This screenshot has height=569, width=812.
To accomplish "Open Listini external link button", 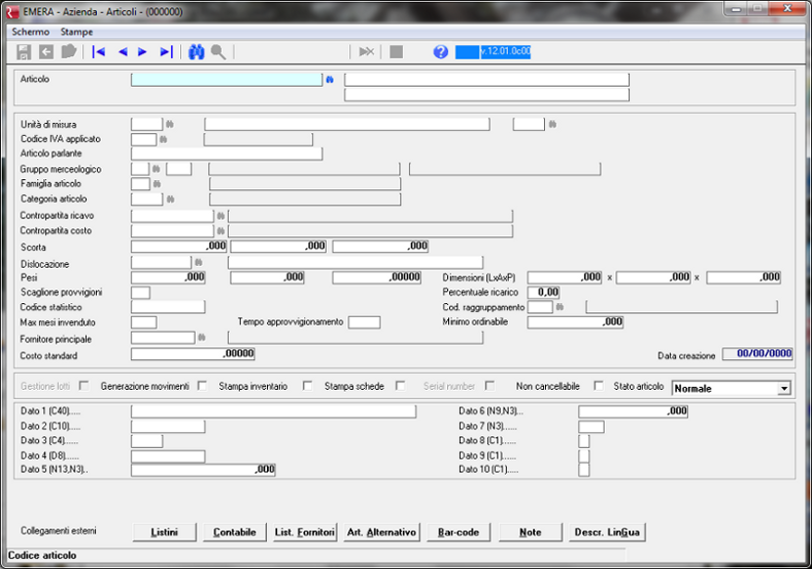I will point(165,532).
